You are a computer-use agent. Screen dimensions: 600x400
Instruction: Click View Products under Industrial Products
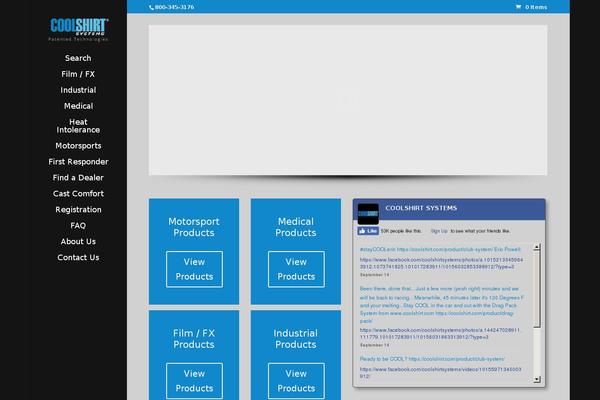(296, 381)
